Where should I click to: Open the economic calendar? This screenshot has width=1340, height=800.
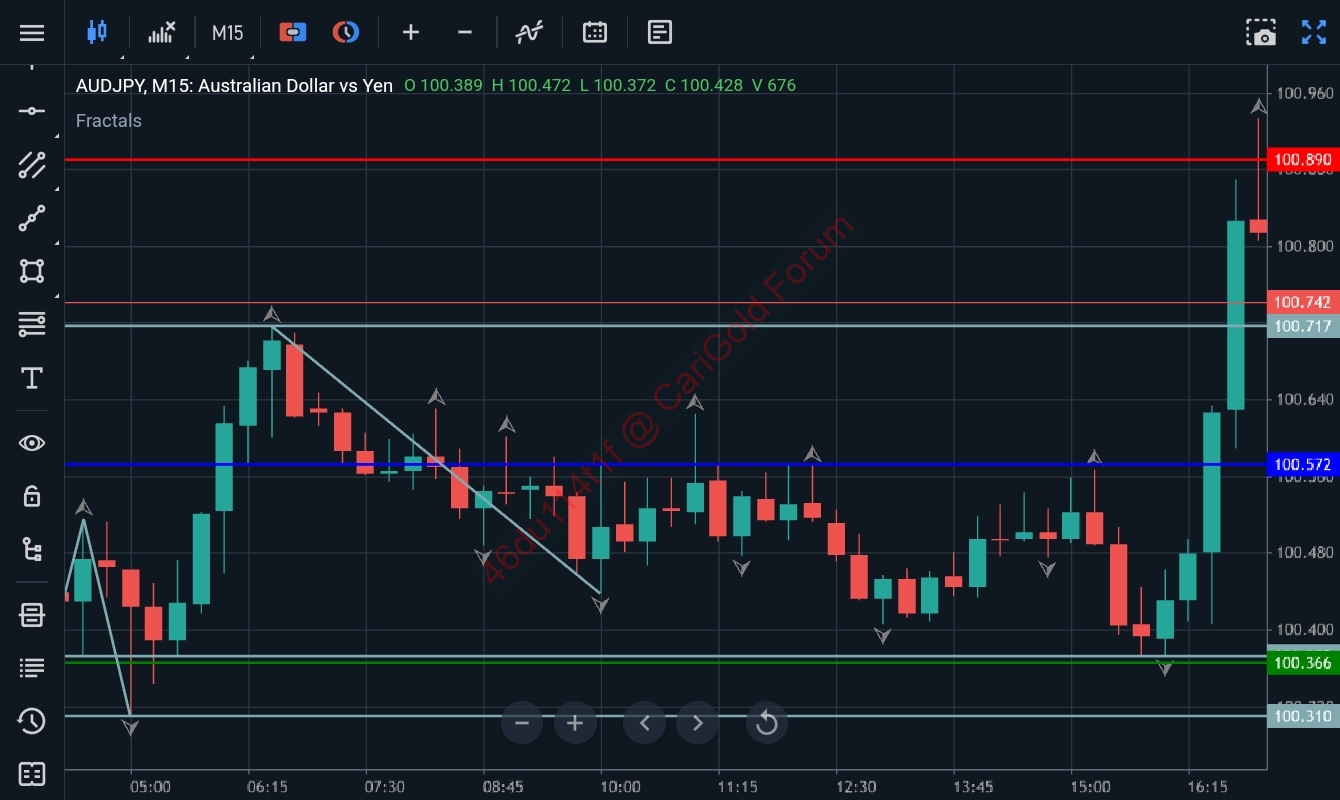click(x=595, y=33)
